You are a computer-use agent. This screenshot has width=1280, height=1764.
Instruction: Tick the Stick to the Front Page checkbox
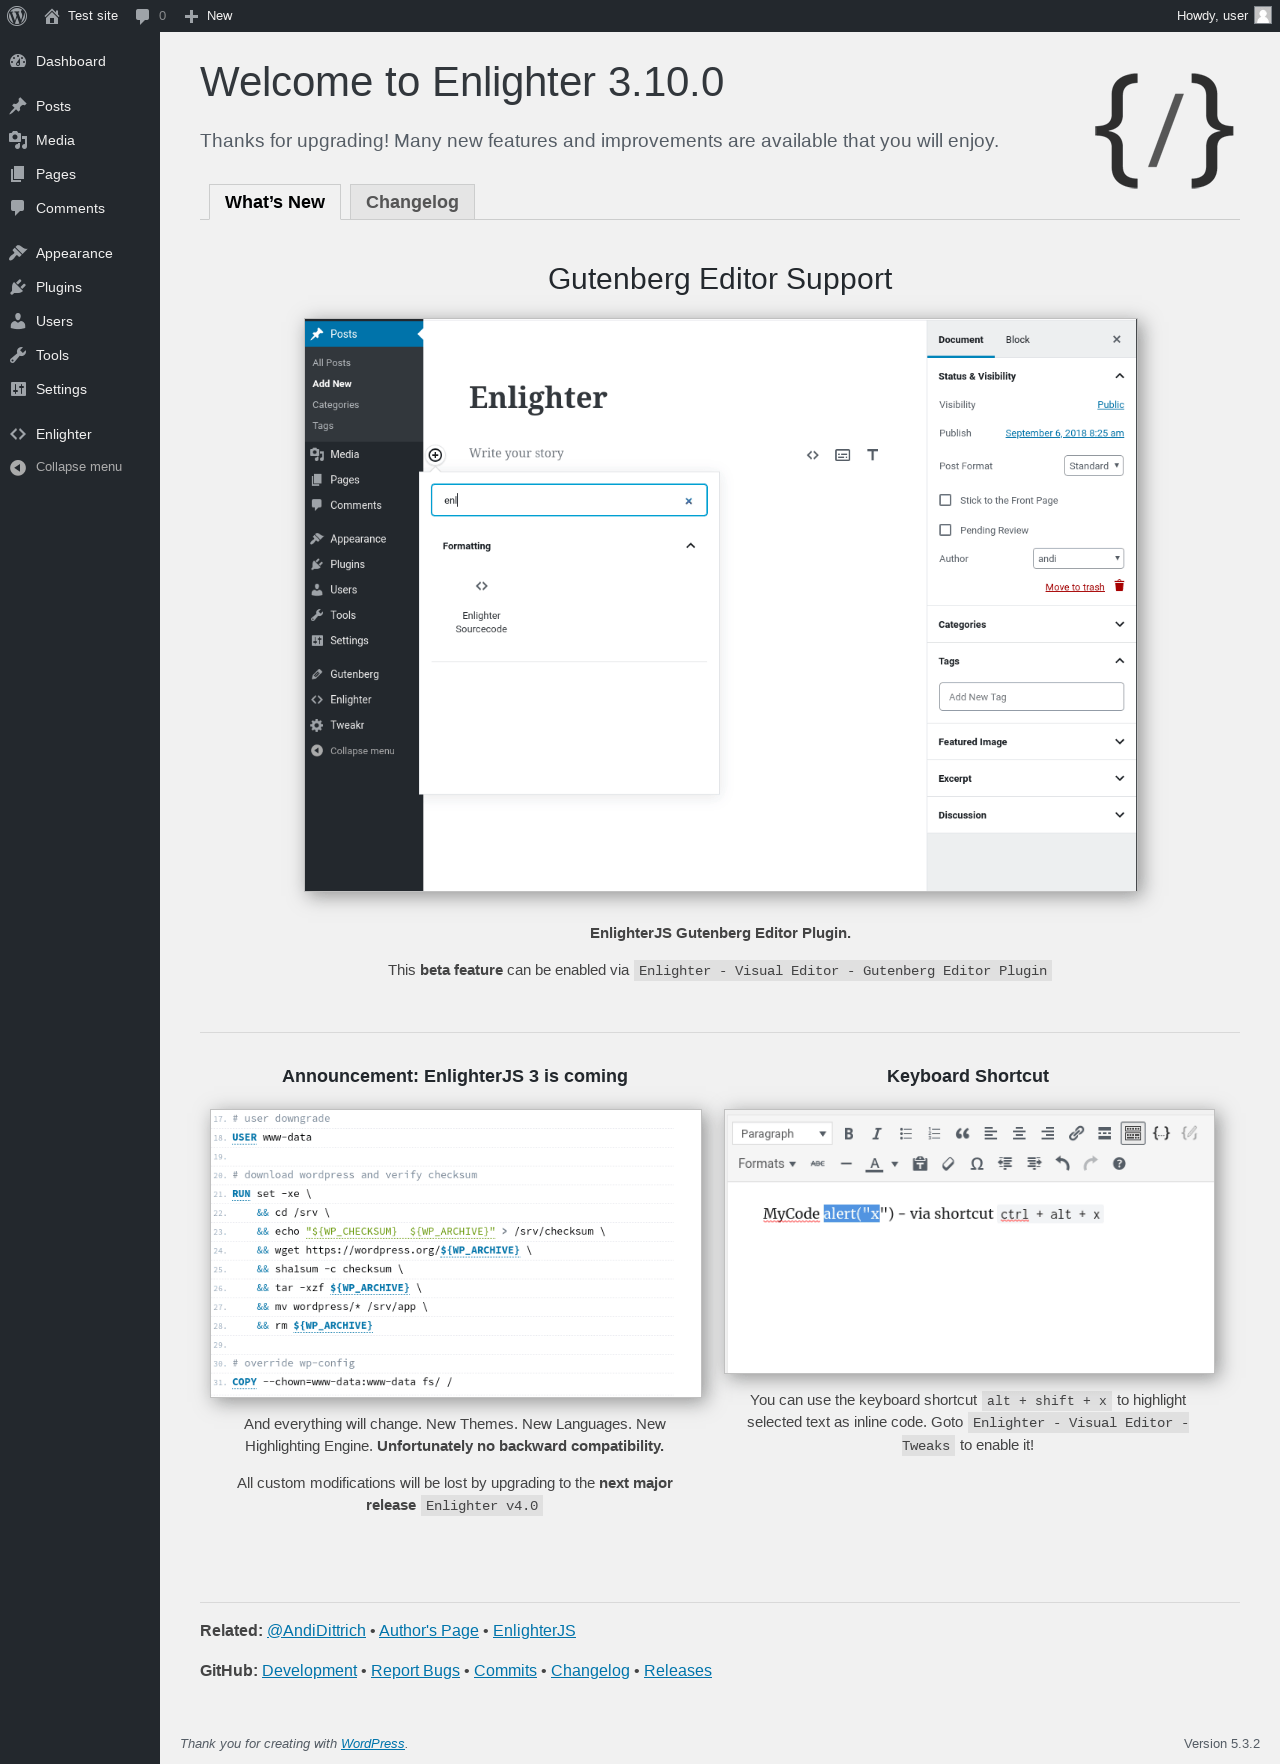pos(945,500)
